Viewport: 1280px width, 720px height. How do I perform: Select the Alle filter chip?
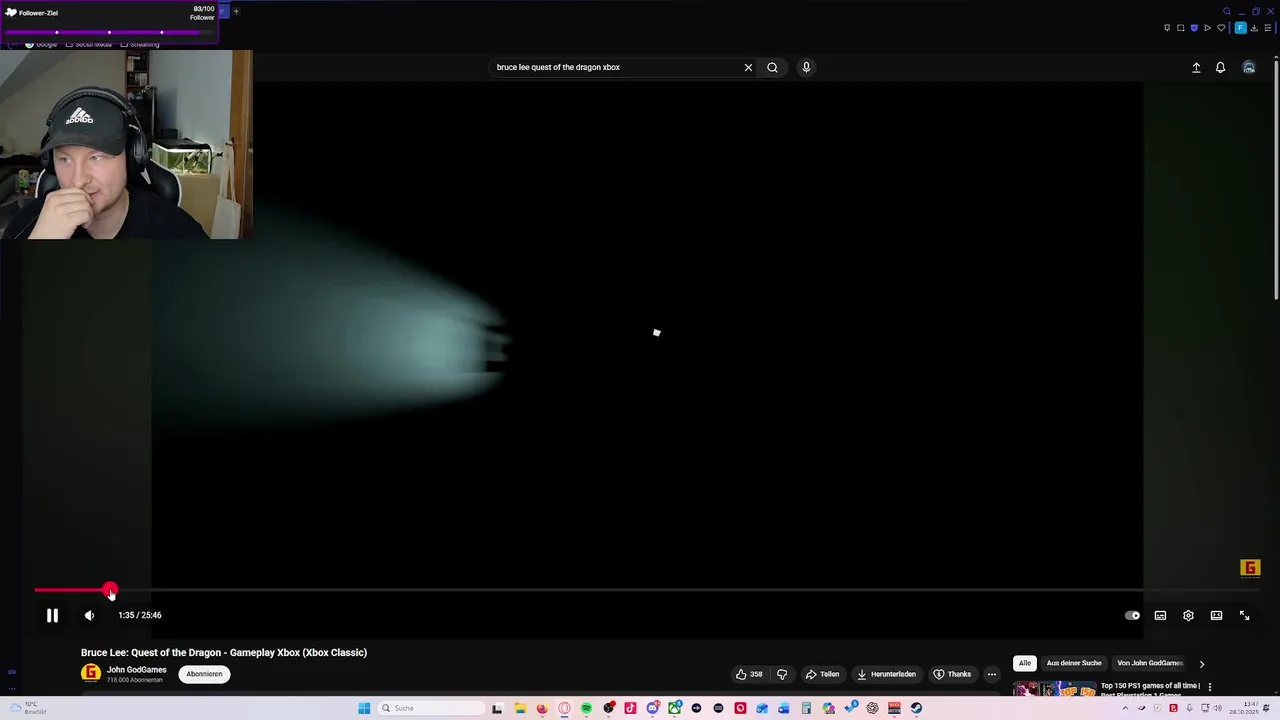(x=1024, y=663)
